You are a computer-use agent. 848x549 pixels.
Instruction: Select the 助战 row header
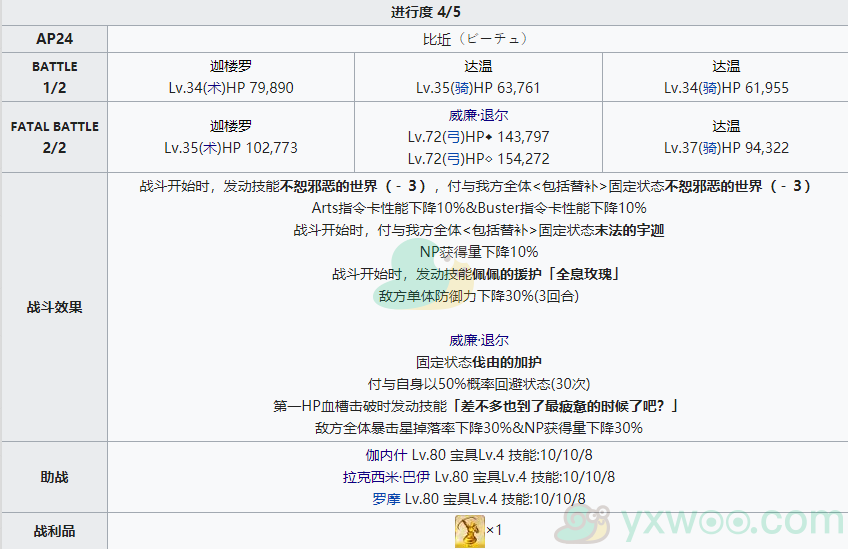[55, 477]
